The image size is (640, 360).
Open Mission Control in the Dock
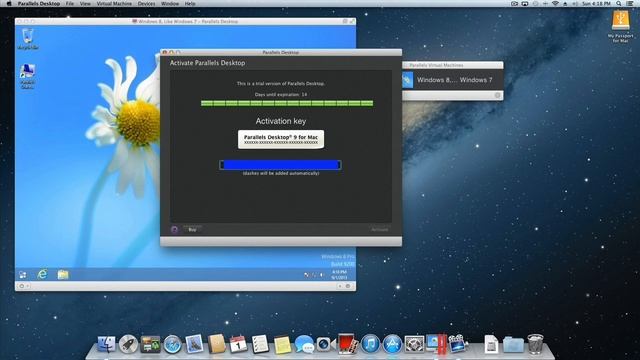click(x=151, y=344)
